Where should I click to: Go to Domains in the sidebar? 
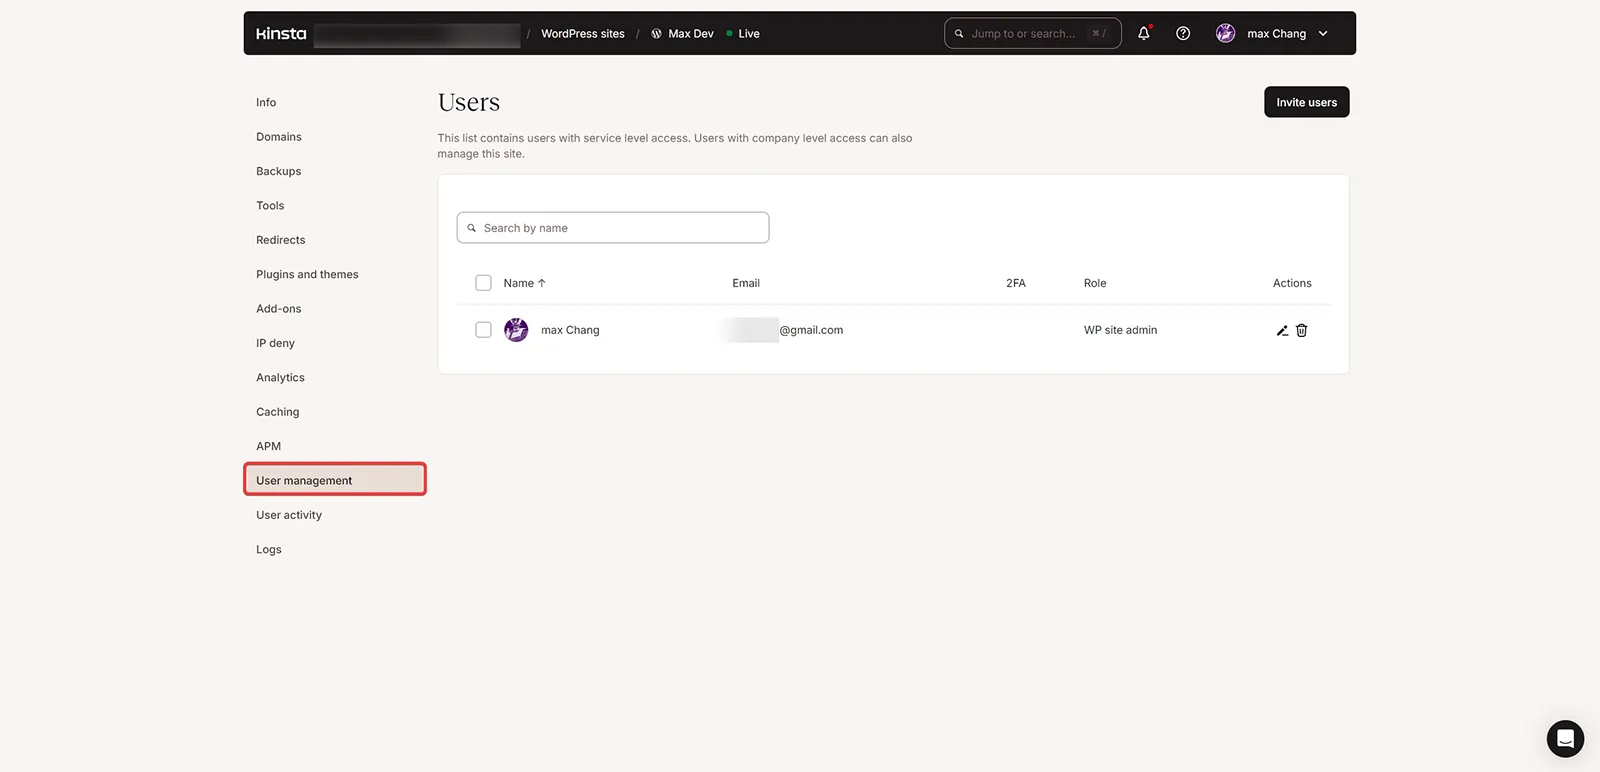click(x=279, y=137)
